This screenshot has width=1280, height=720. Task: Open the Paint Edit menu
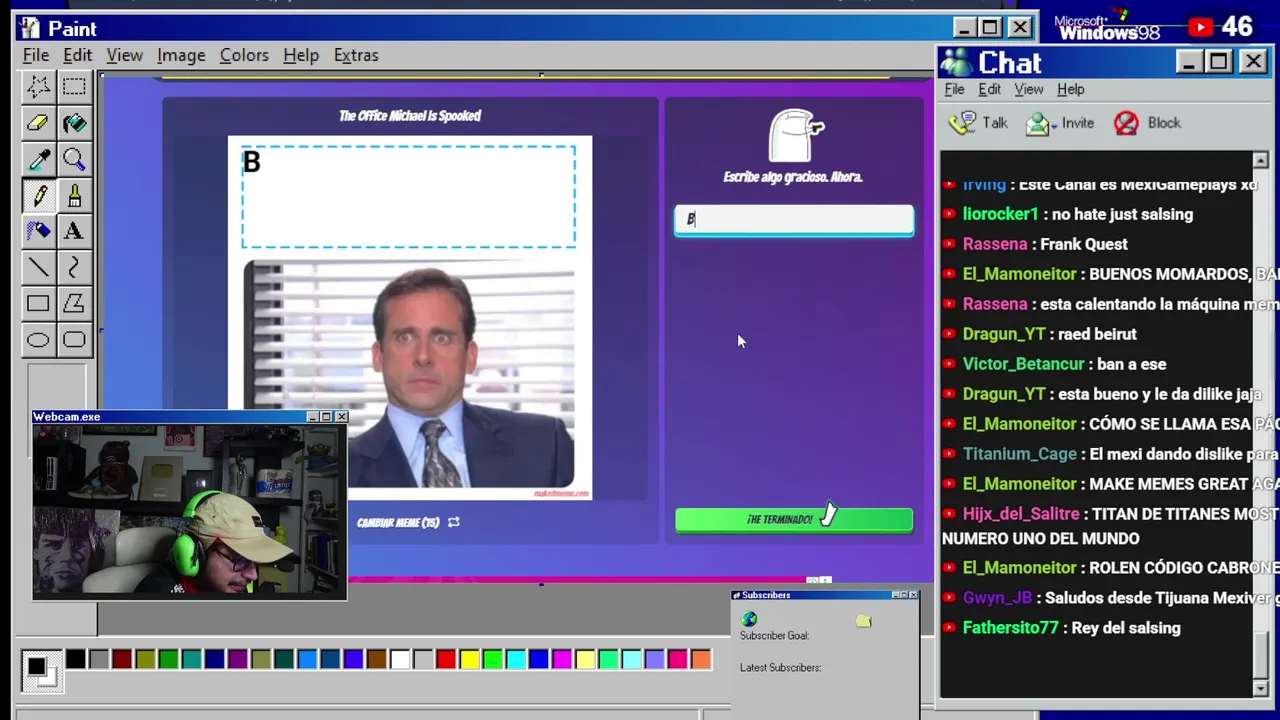click(77, 55)
